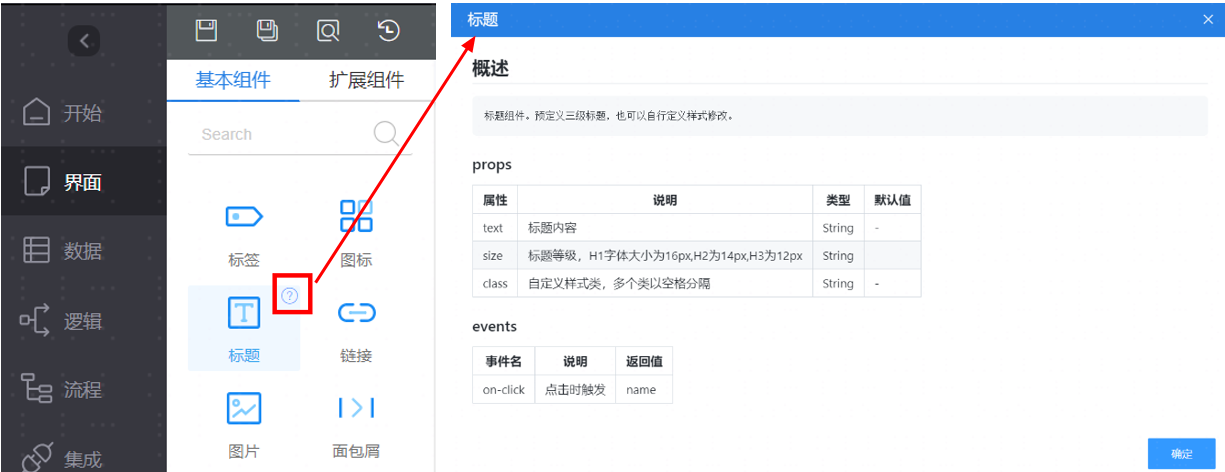Screen dimensions: 1225x472
Task: Click the 默认值 column header
Action: click(x=892, y=200)
